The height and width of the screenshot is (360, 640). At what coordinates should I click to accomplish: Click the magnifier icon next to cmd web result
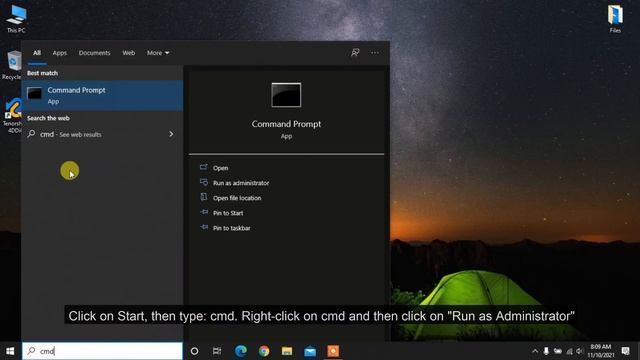tap(31, 133)
